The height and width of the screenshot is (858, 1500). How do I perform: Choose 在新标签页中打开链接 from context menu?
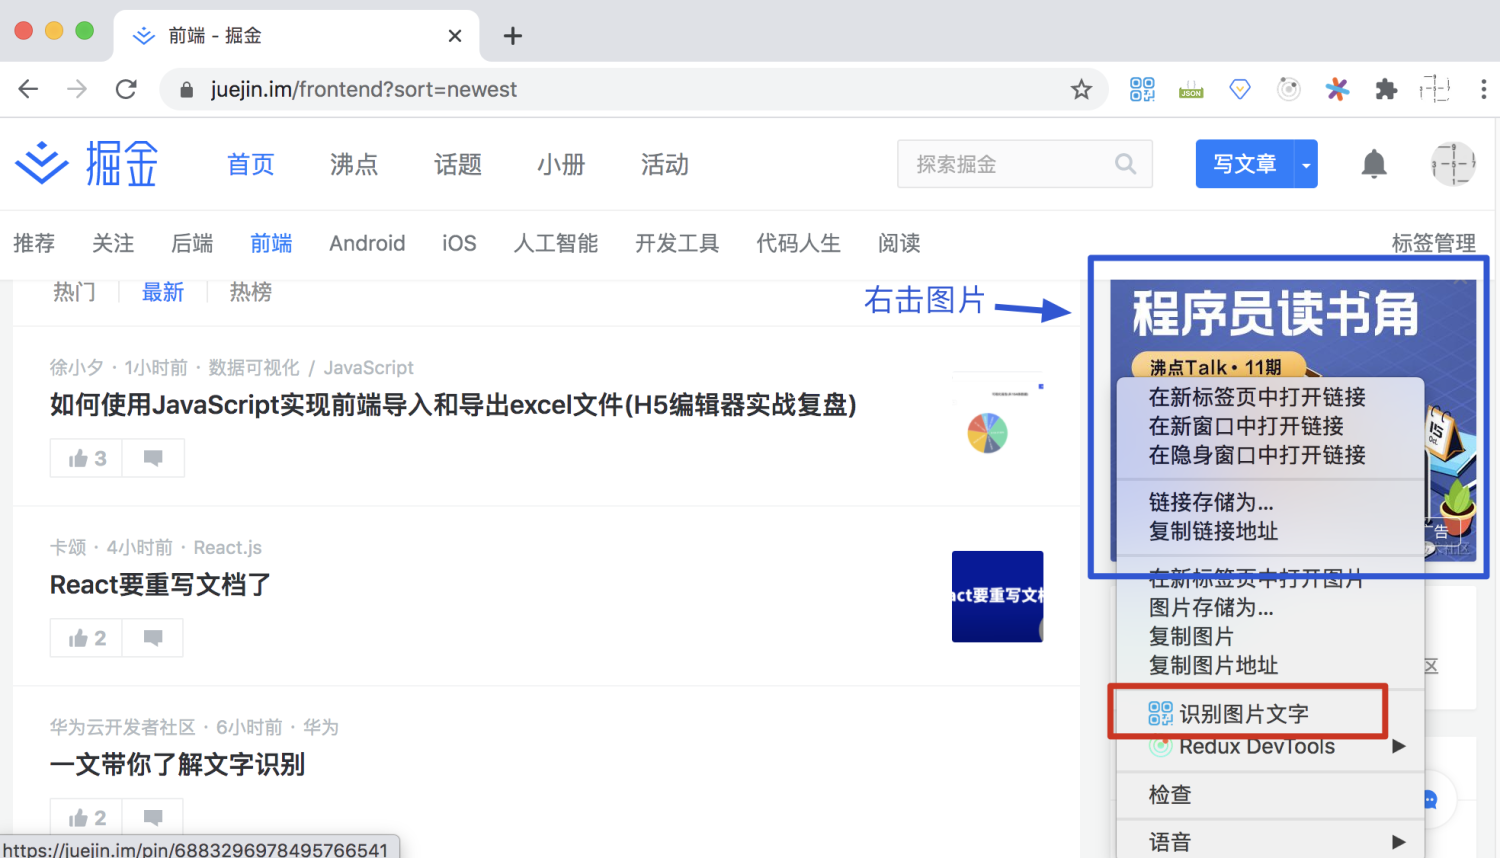click(1257, 397)
